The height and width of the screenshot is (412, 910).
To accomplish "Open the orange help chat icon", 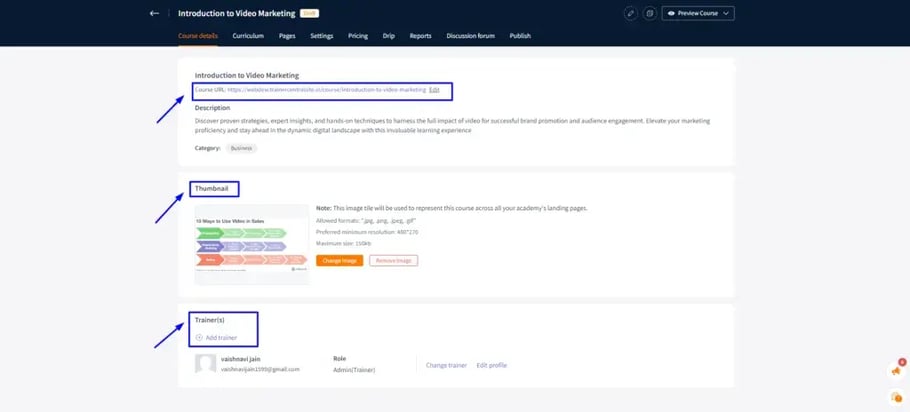I will [x=896, y=397].
